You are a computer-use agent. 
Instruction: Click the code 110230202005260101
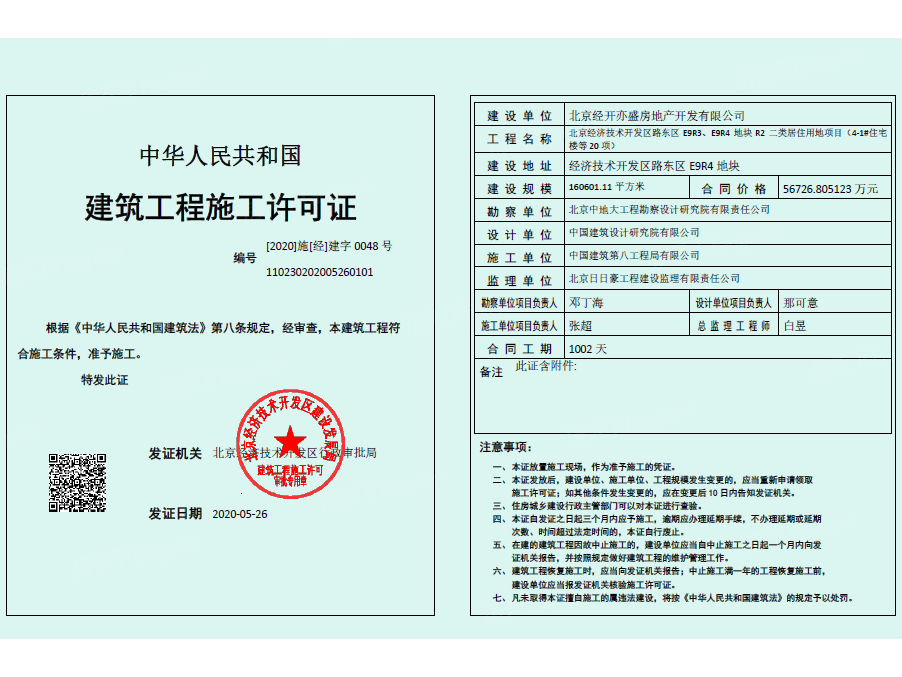tap(319, 272)
